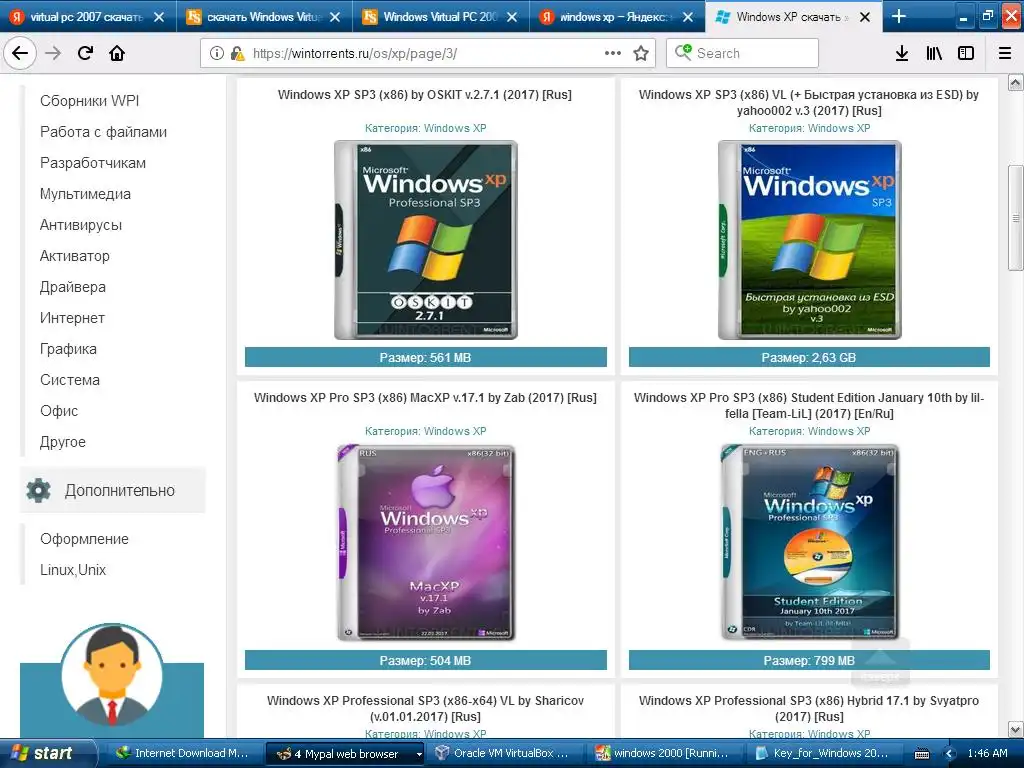The width and height of the screenshot is (1024, 768).
Task: Open 'Мультимедиа' sidebar category
Action: pos(85,194)
